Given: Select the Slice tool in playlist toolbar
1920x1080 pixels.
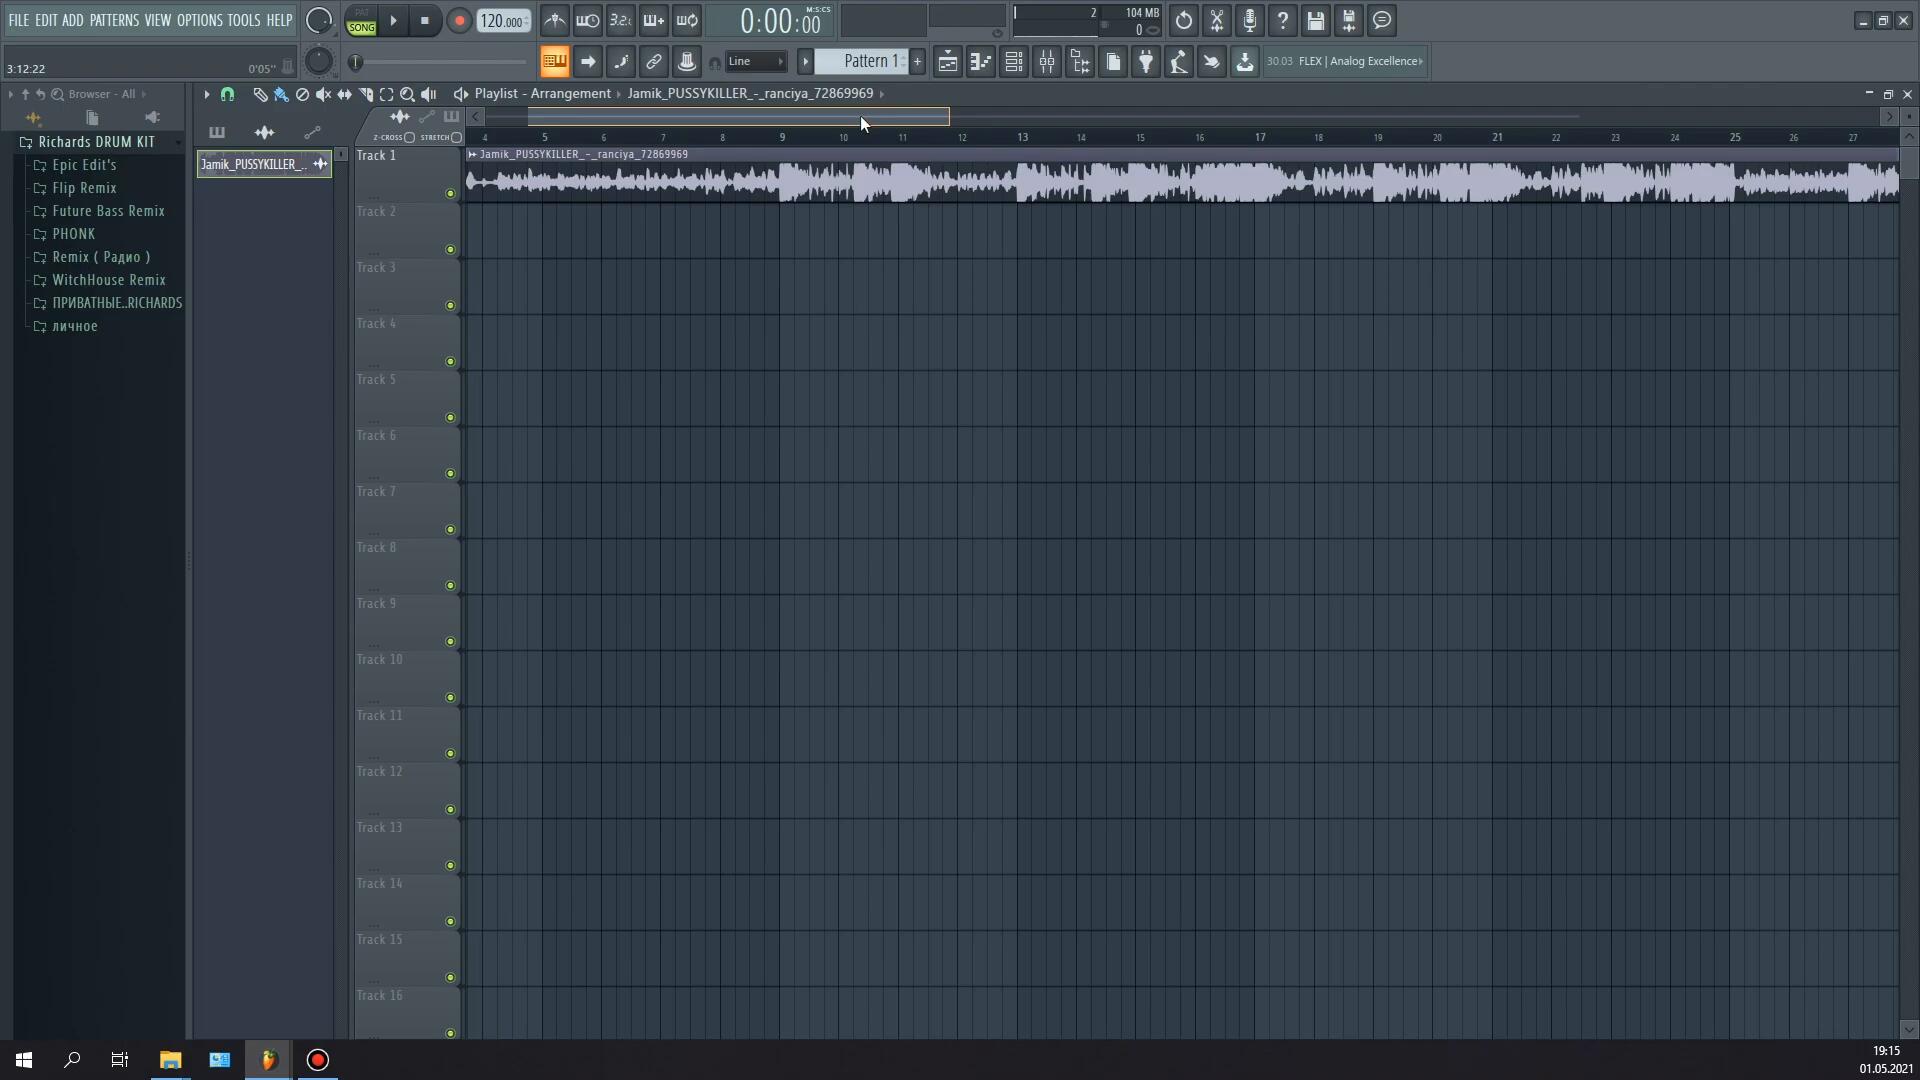Looking at the screenshot, I should [366, 94].
